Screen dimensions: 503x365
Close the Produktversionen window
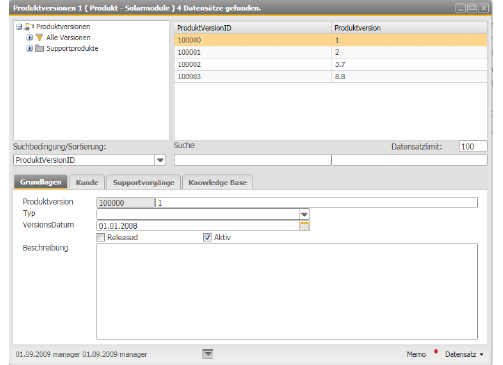[483, 8]
